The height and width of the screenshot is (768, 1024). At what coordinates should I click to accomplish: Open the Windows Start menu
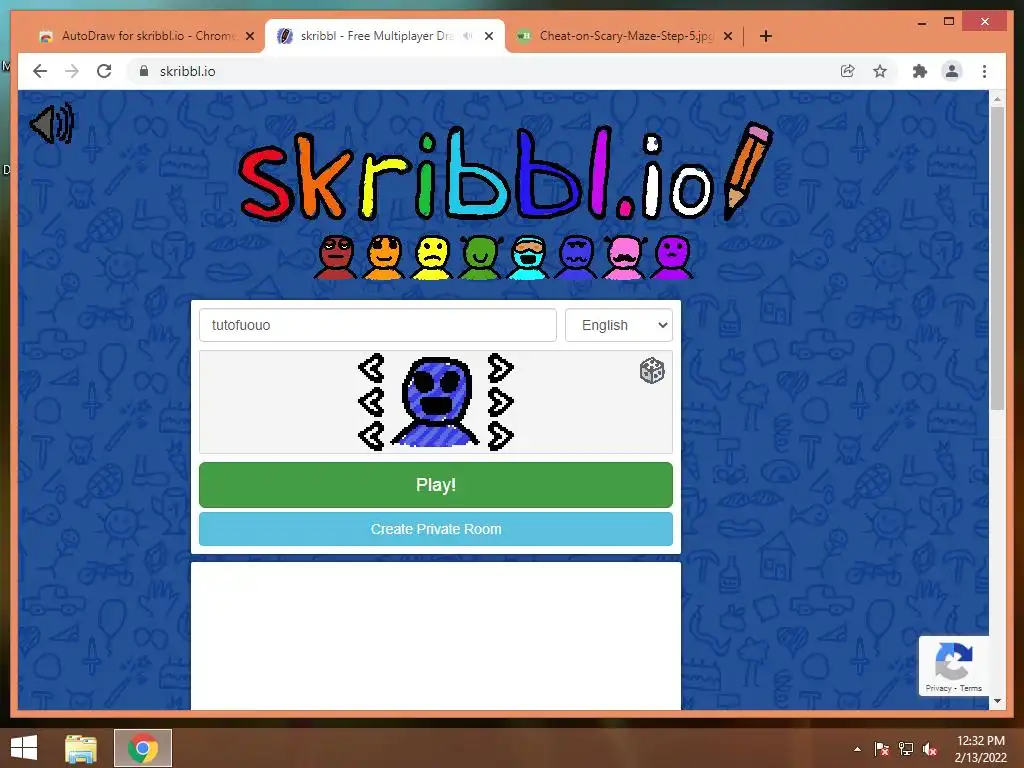[24, 748]
